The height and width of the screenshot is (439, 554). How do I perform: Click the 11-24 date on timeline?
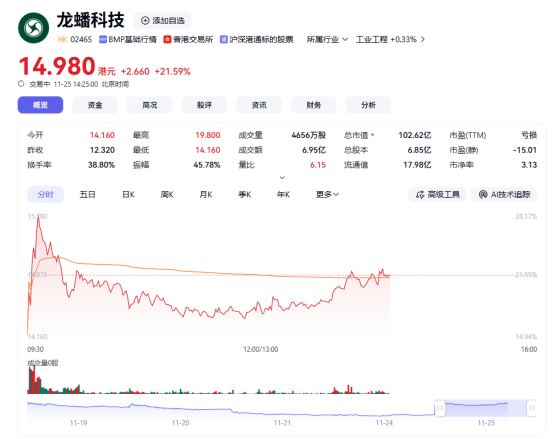click(384, 423)
